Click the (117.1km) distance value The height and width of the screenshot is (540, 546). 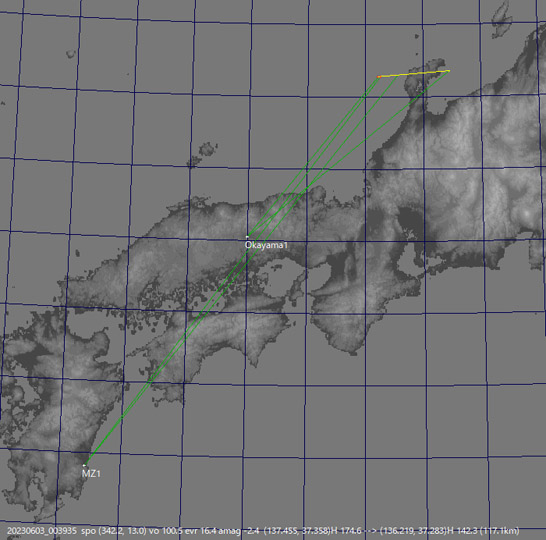499,531
